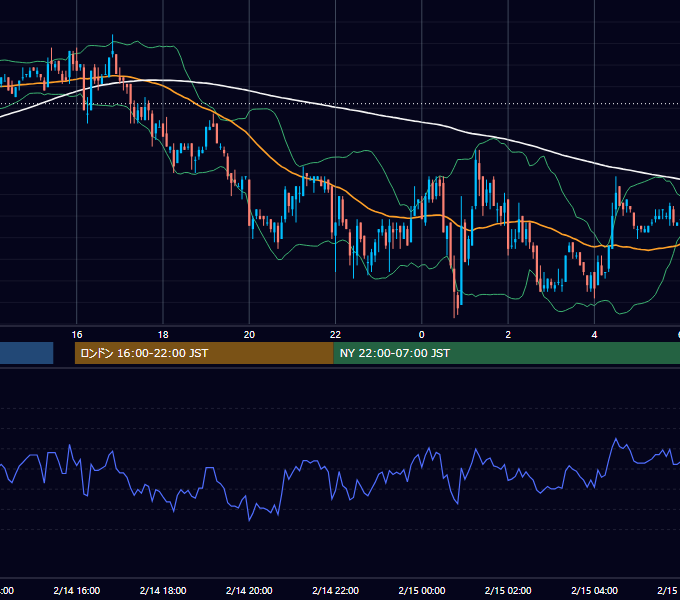Viewport: 680px width, 600px height.
Task: Click hour label 0 on price chart axis
Action: point(422,335)
